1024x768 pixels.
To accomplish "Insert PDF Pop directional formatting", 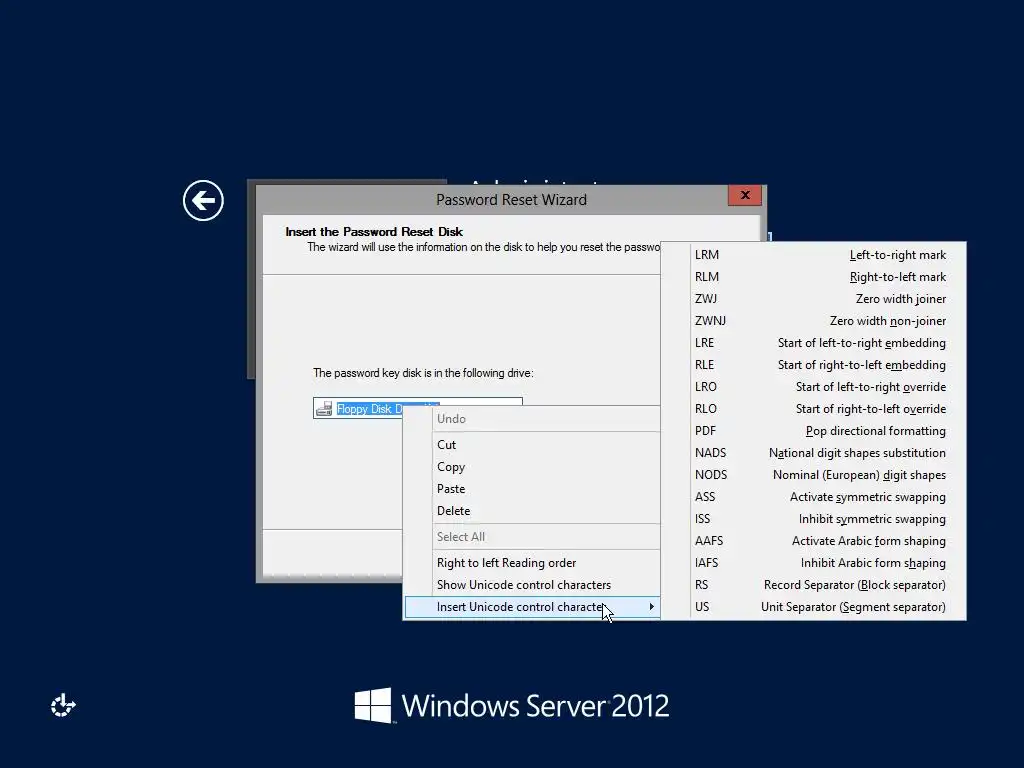I will pyautogui.click(x=814, y=431).
